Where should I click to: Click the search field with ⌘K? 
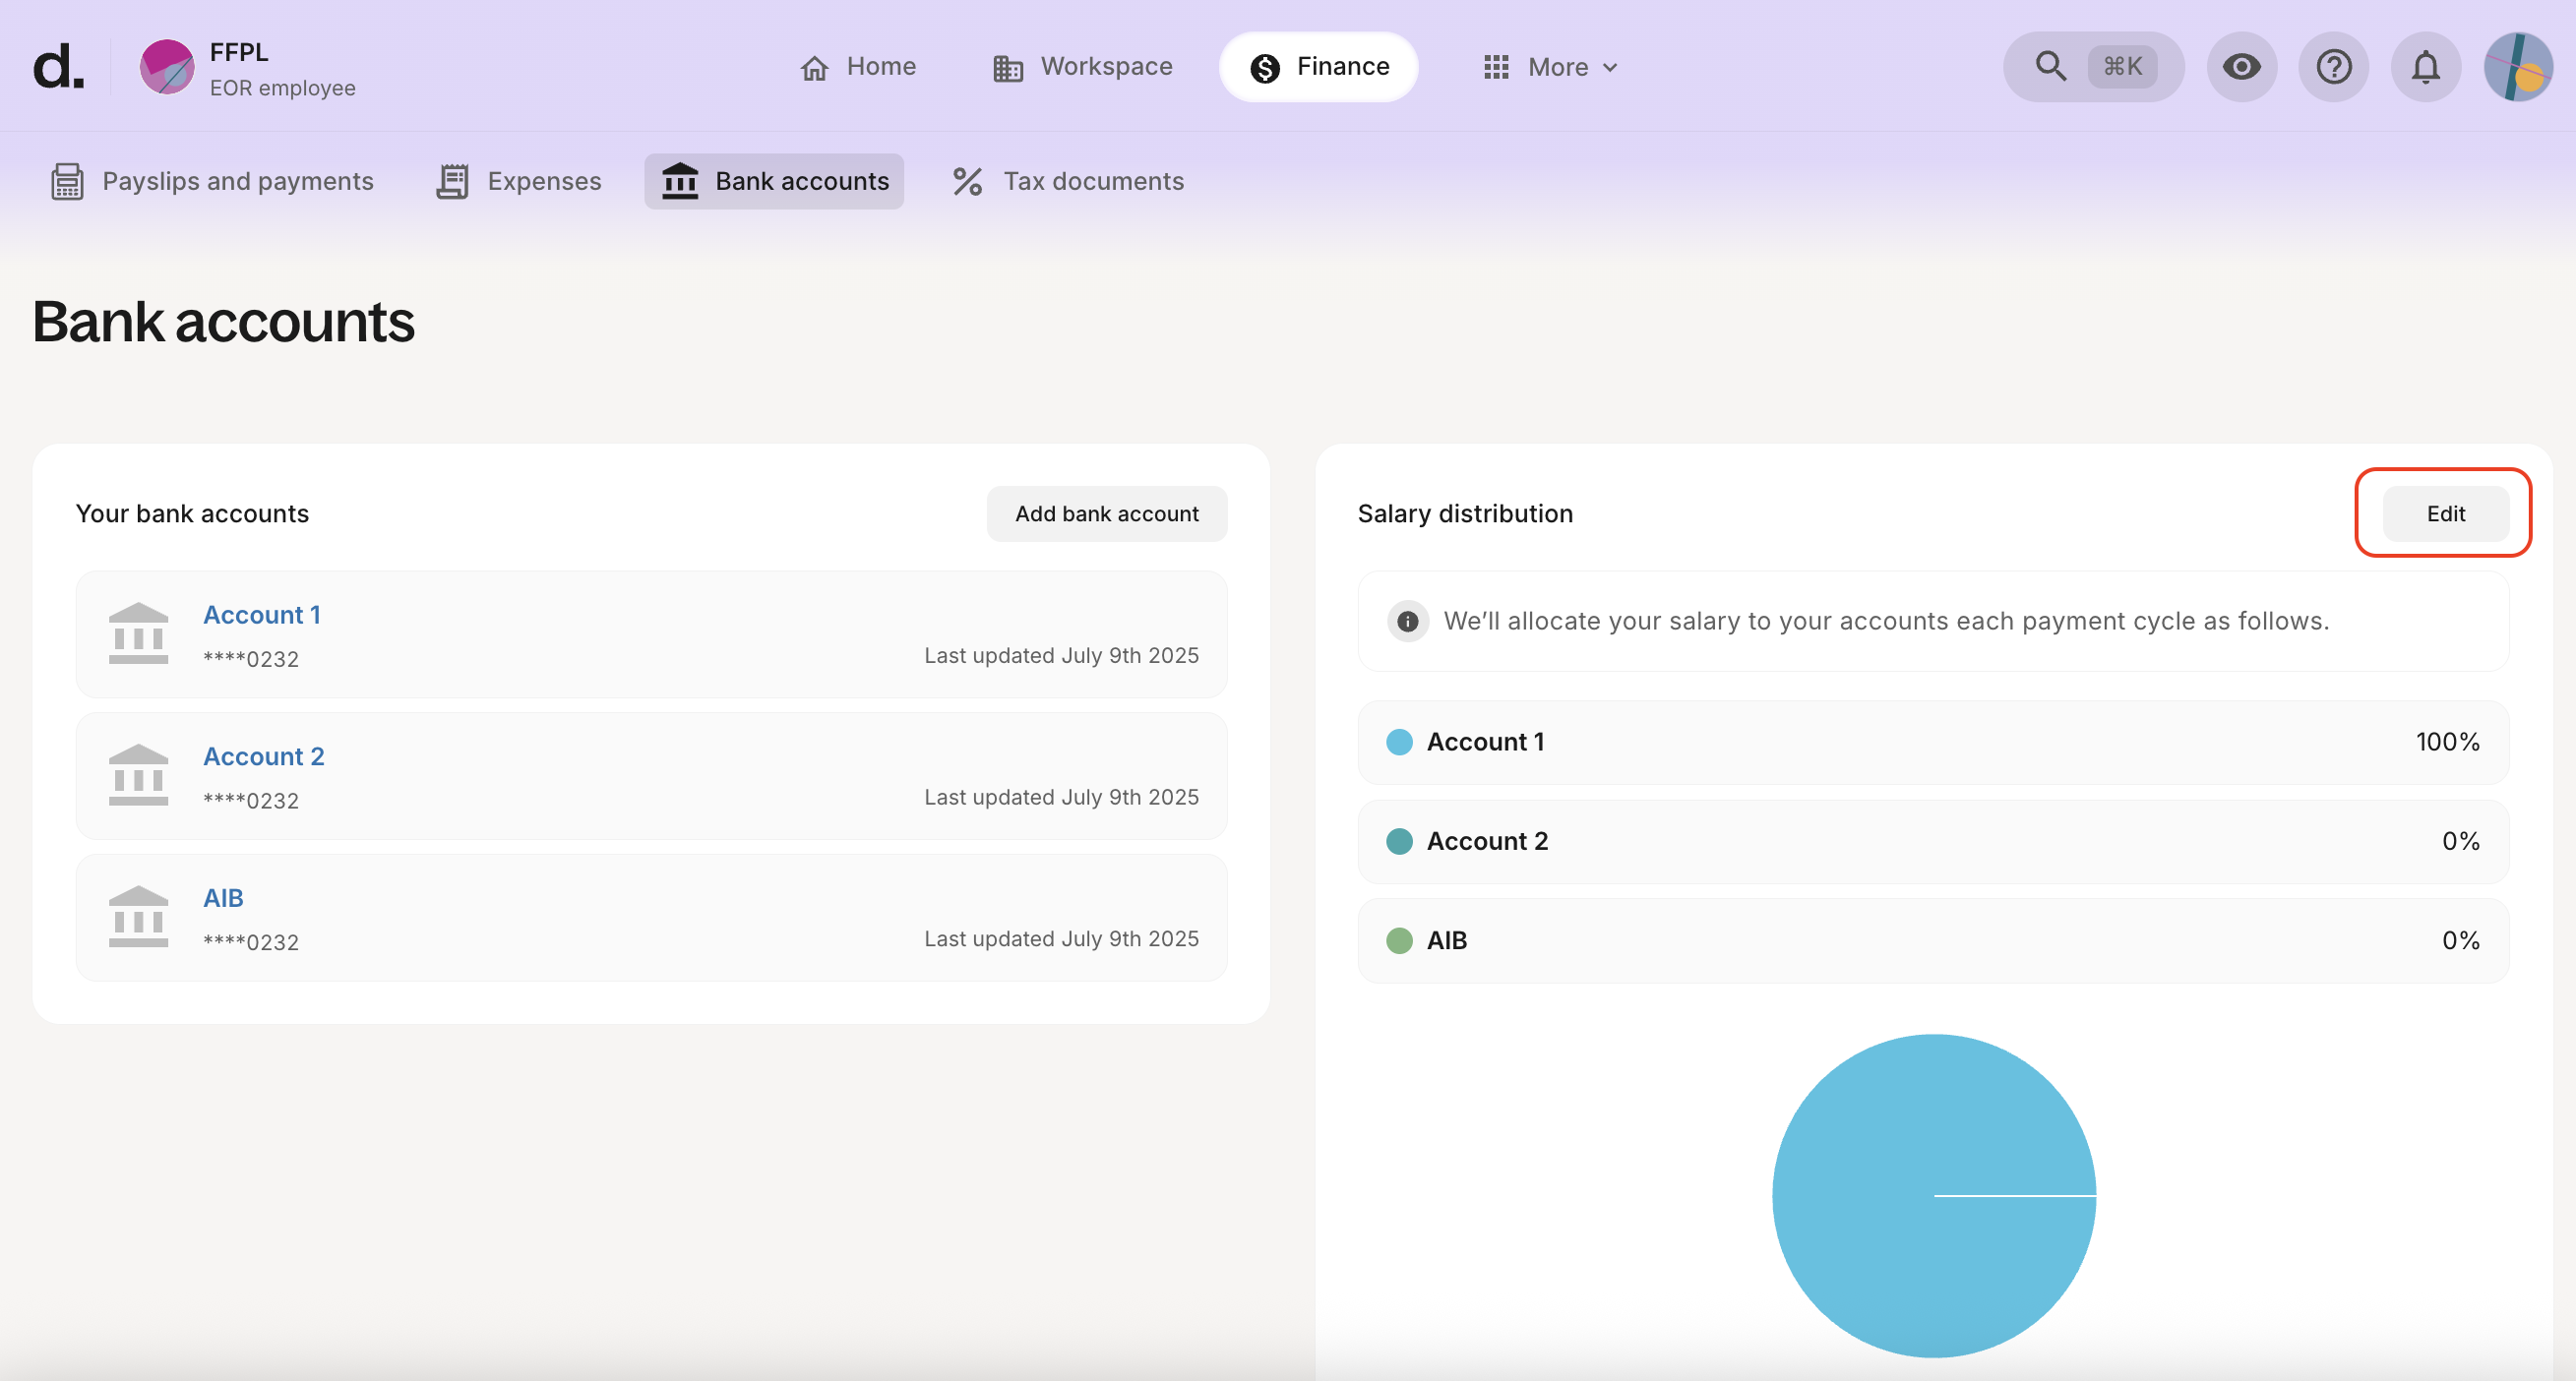[x=2093, y=67]
